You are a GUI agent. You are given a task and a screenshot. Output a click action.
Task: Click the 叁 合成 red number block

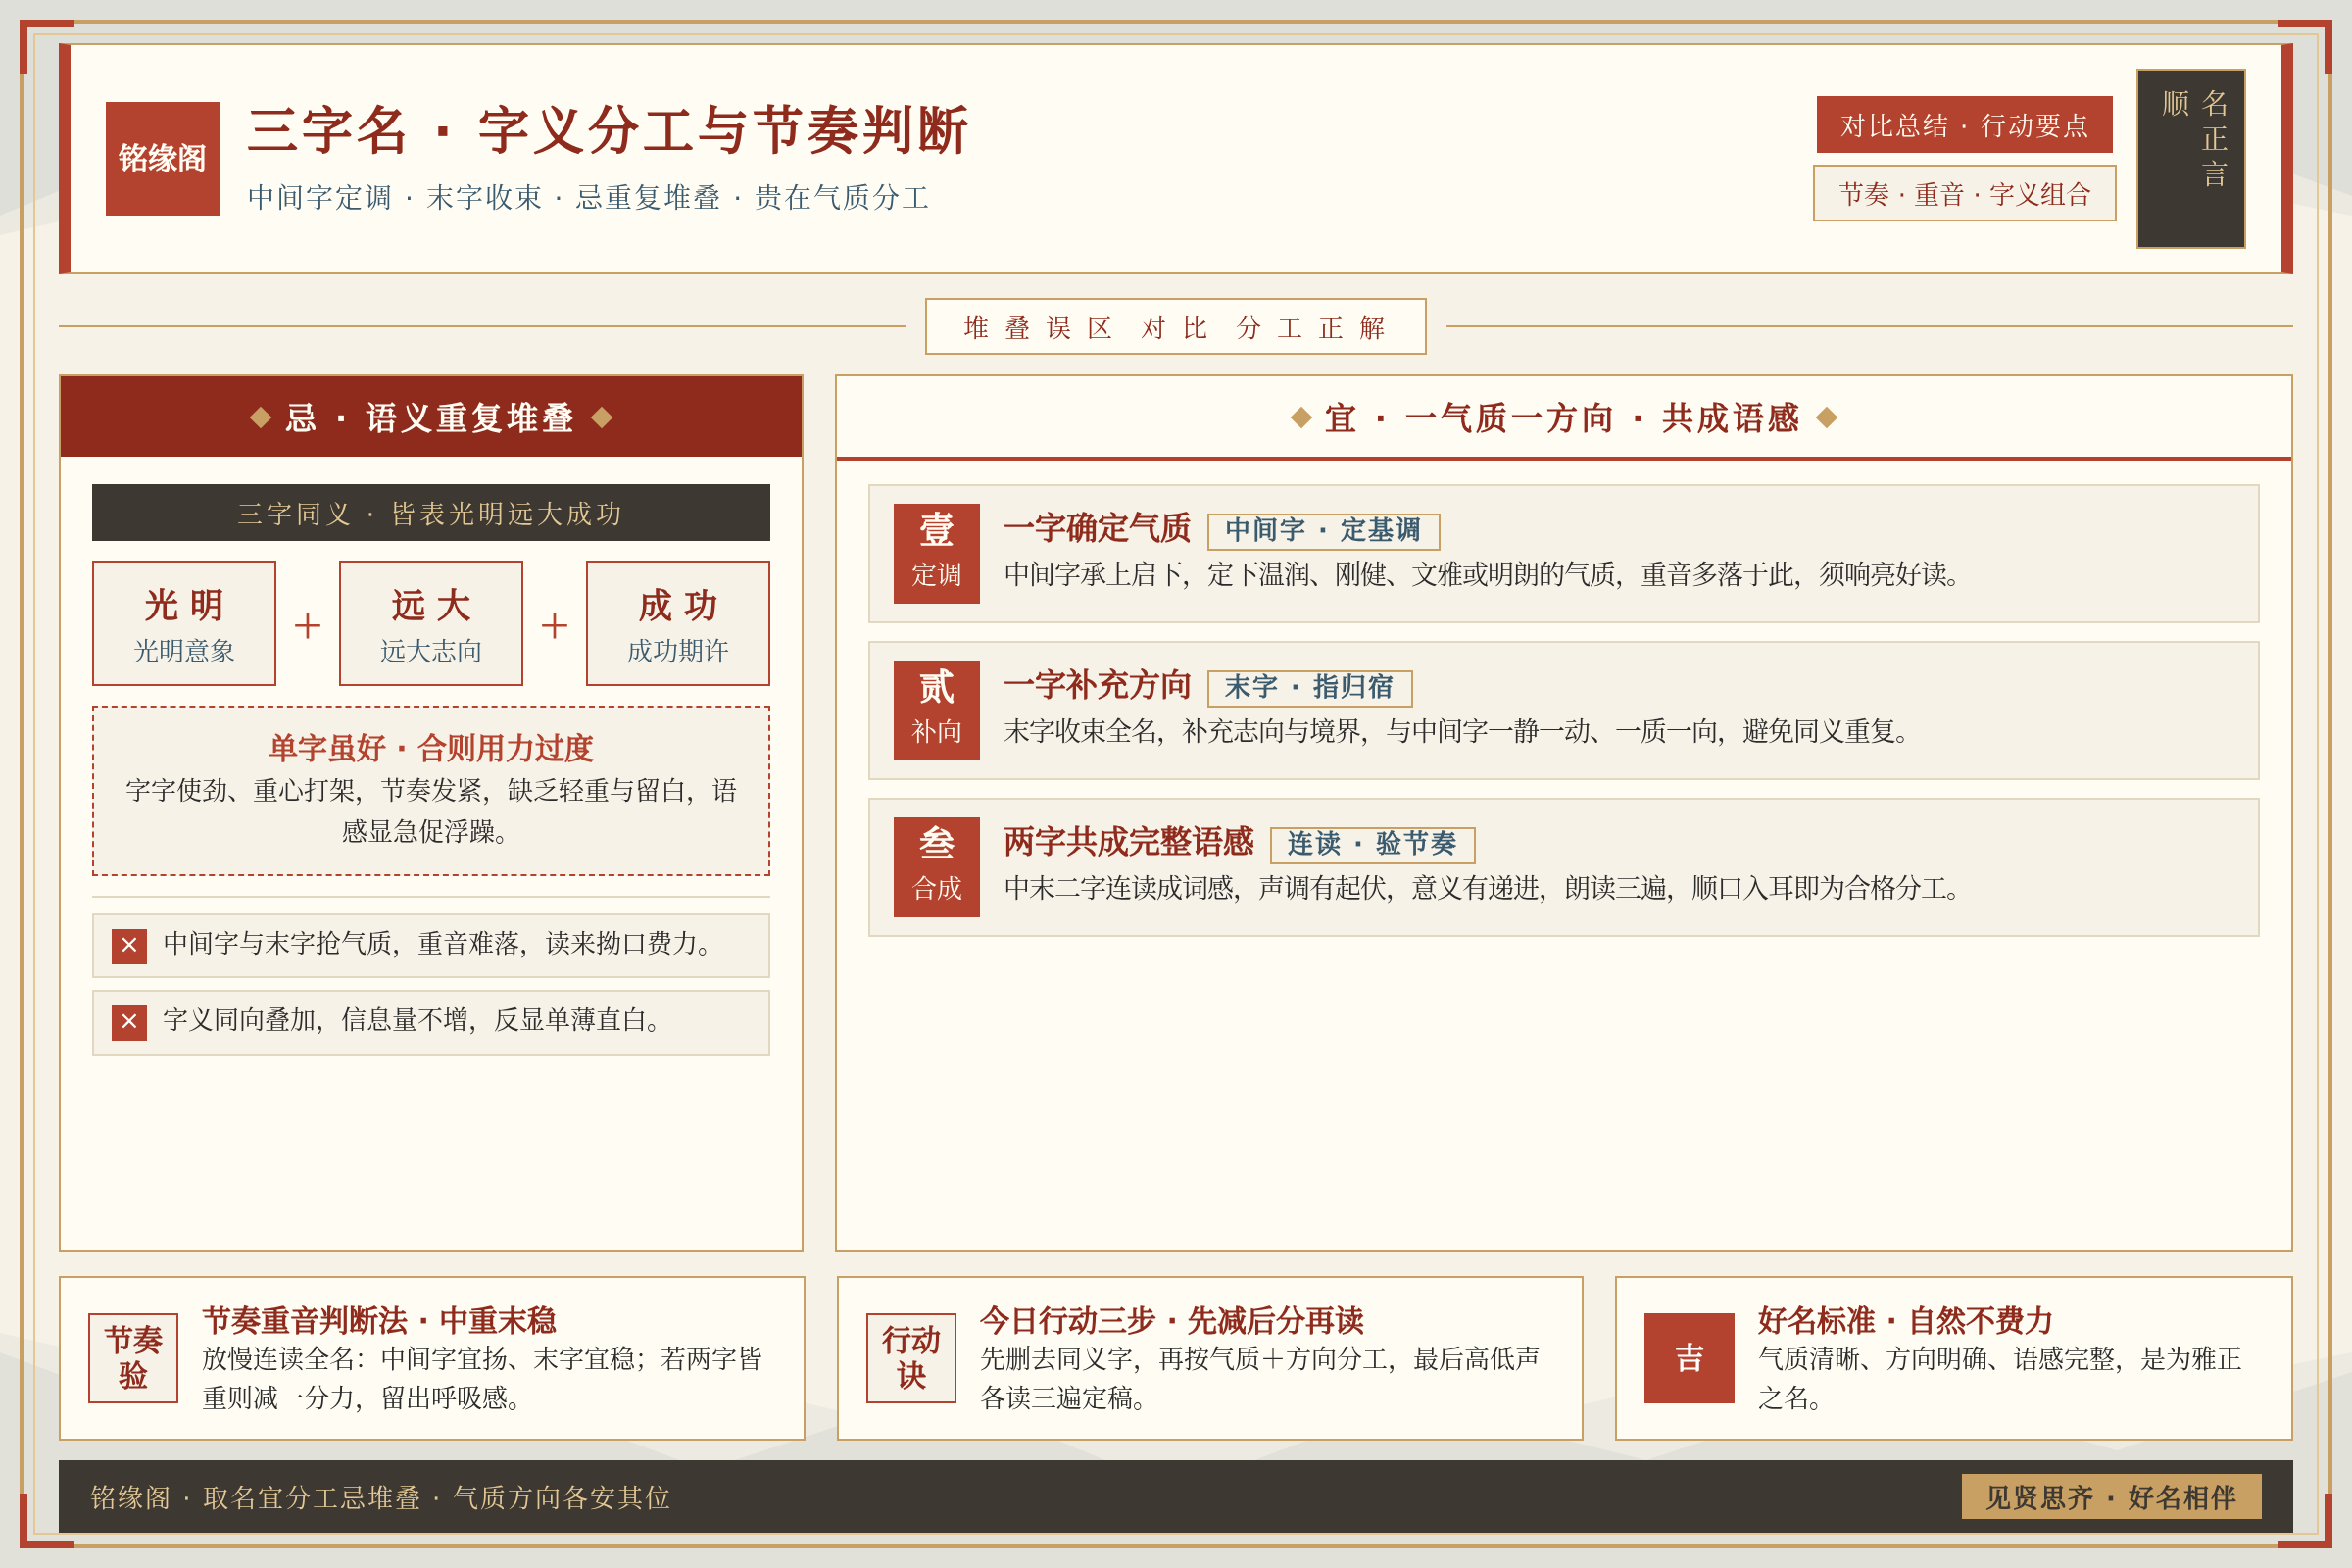(x=936, y=867)
